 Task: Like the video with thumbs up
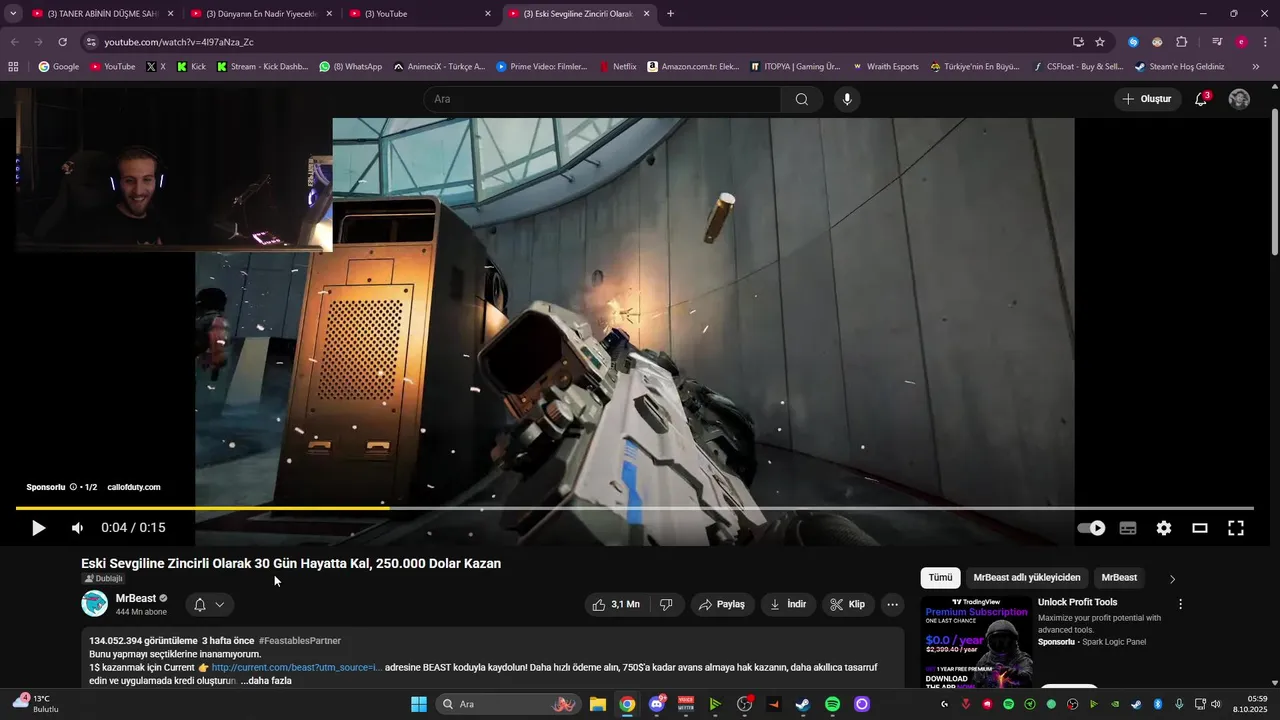(616, 604)
